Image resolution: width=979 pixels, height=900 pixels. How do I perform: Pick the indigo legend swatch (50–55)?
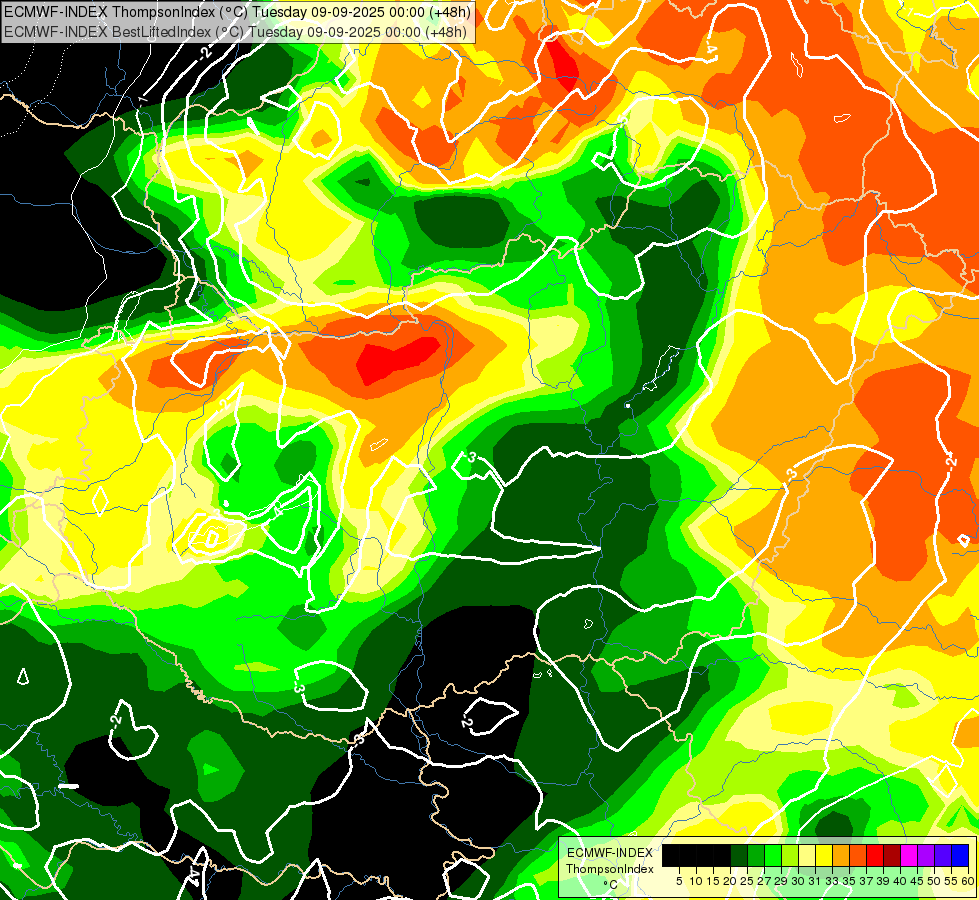click(x=943, y=856)
